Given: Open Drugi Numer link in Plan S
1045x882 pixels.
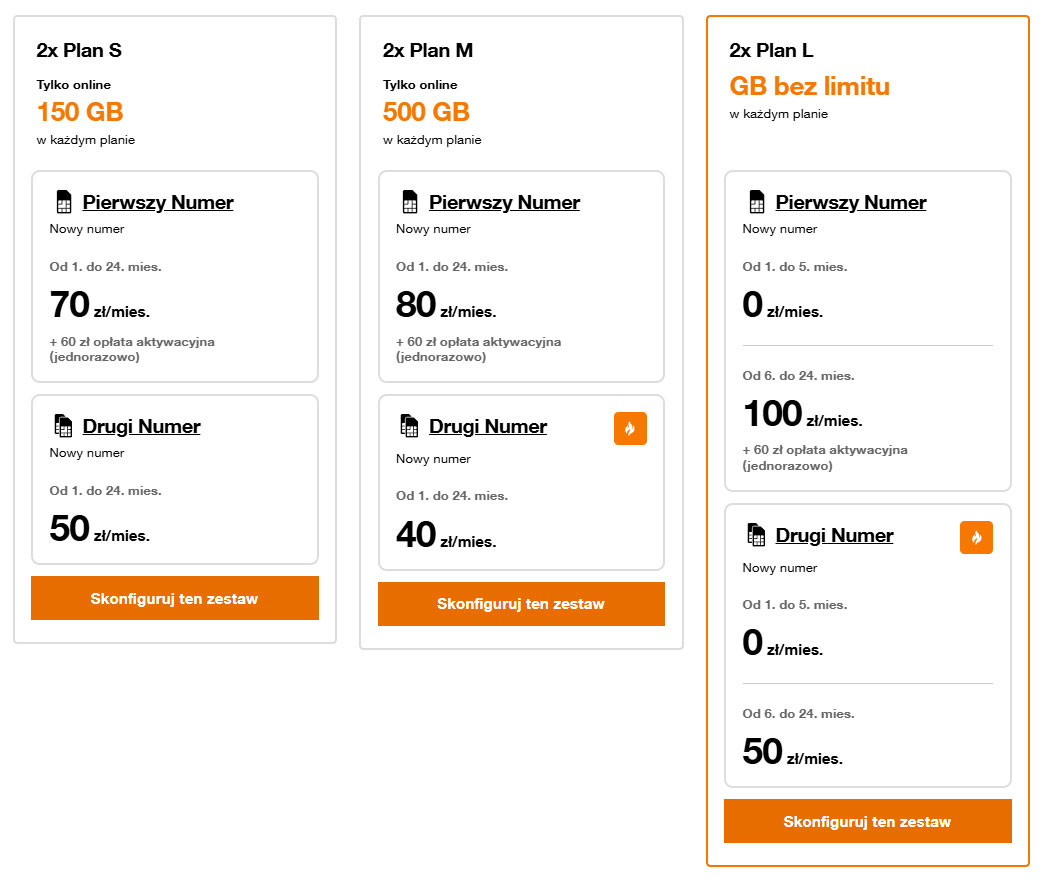Looking at the screenshot, I should [x=141, y=426].
